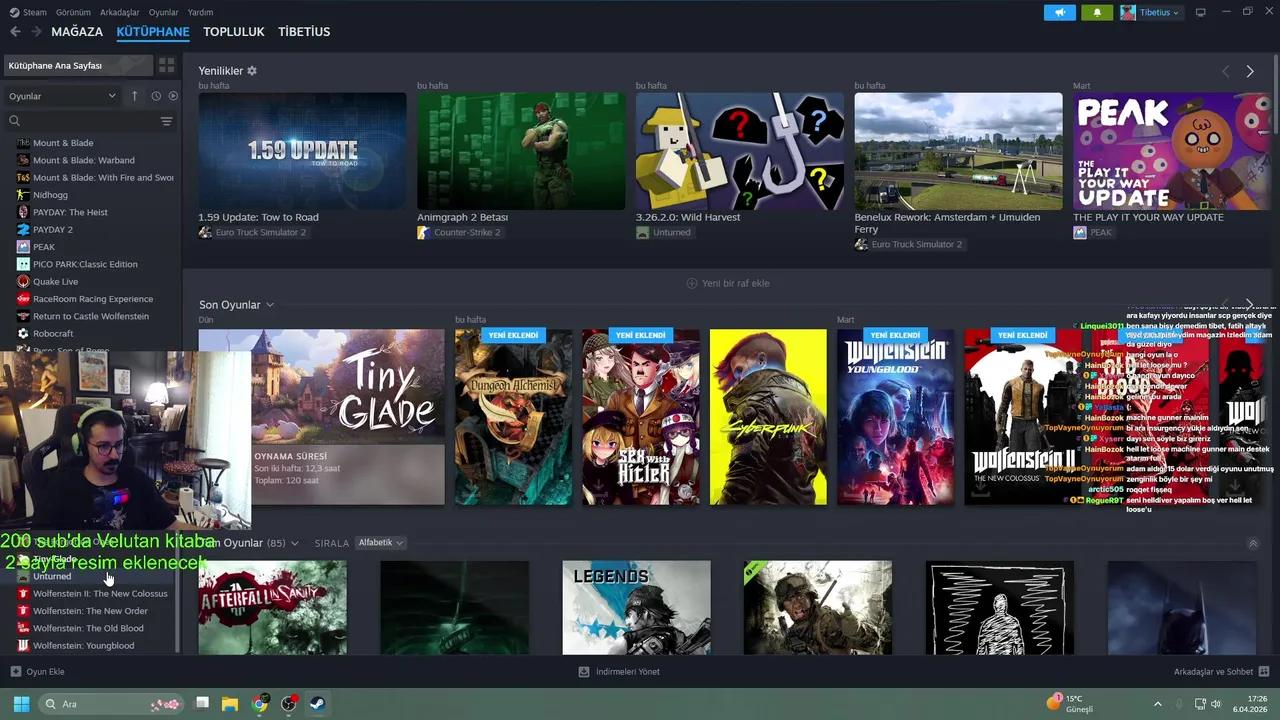
Task: Open the TIBETIUS profile tab
Action: click(x=304, y=32)
